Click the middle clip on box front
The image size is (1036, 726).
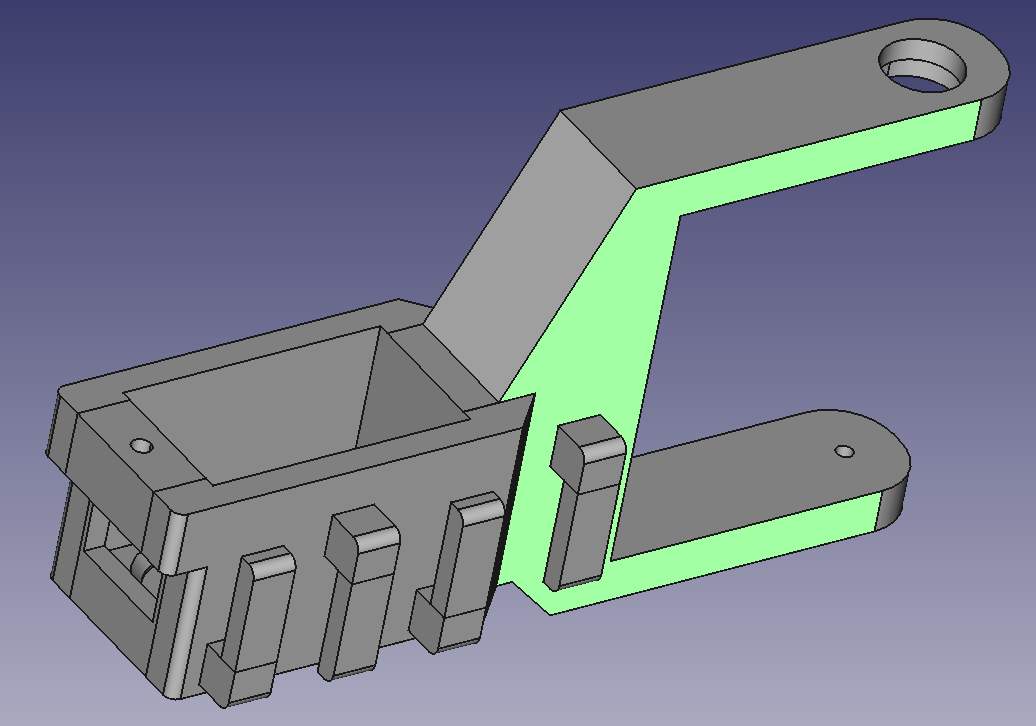(x=358, y=590)
